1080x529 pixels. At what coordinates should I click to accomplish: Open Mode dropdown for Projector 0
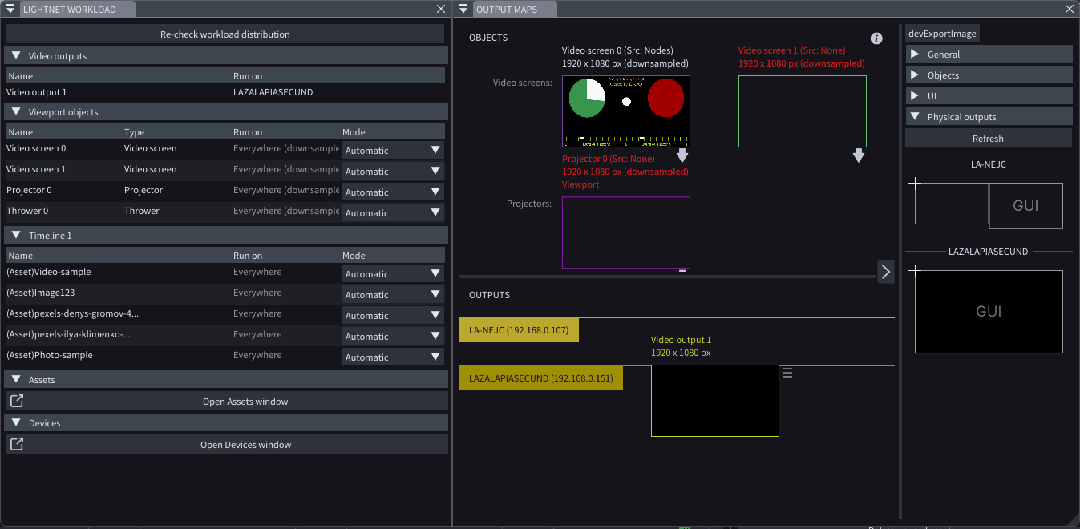pos(393,192)
